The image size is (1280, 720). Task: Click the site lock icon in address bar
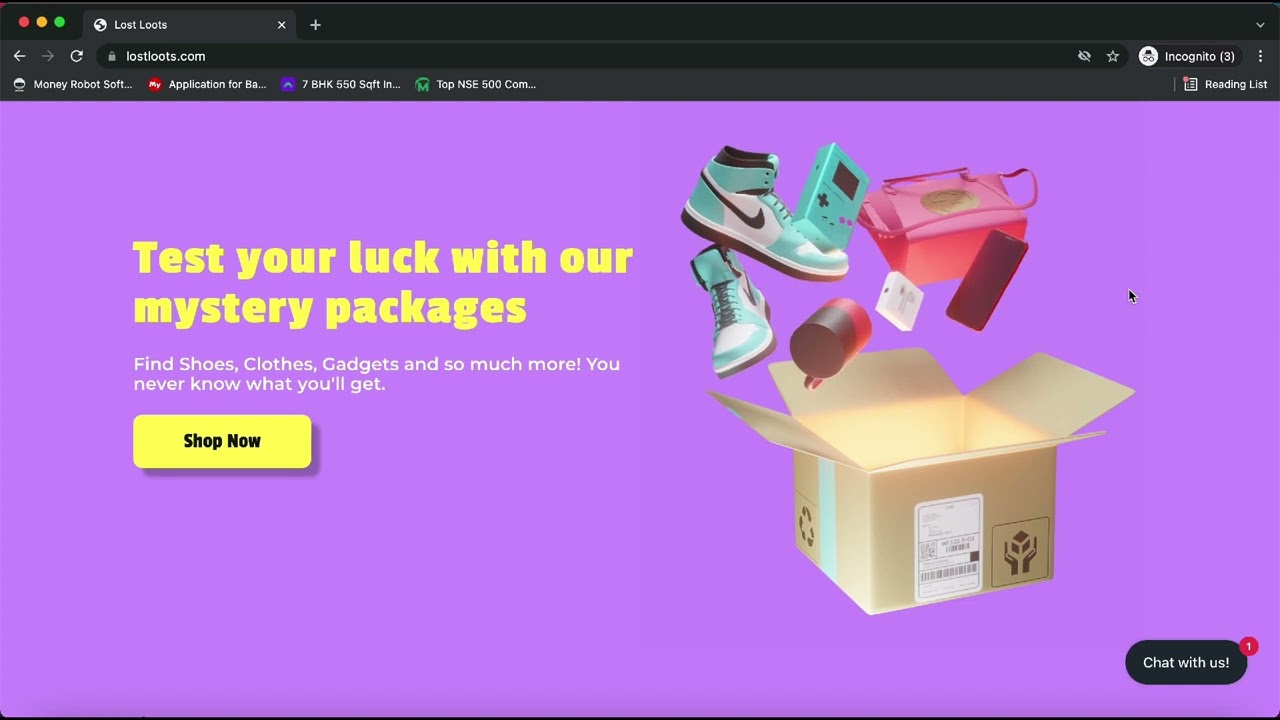(112, 57)
